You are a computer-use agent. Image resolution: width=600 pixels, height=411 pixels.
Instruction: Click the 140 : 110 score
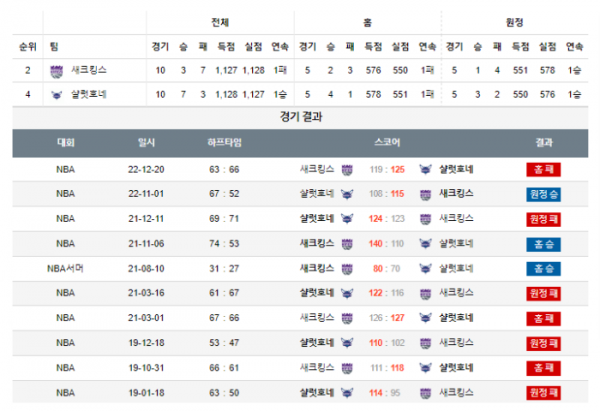click(386, 244)
